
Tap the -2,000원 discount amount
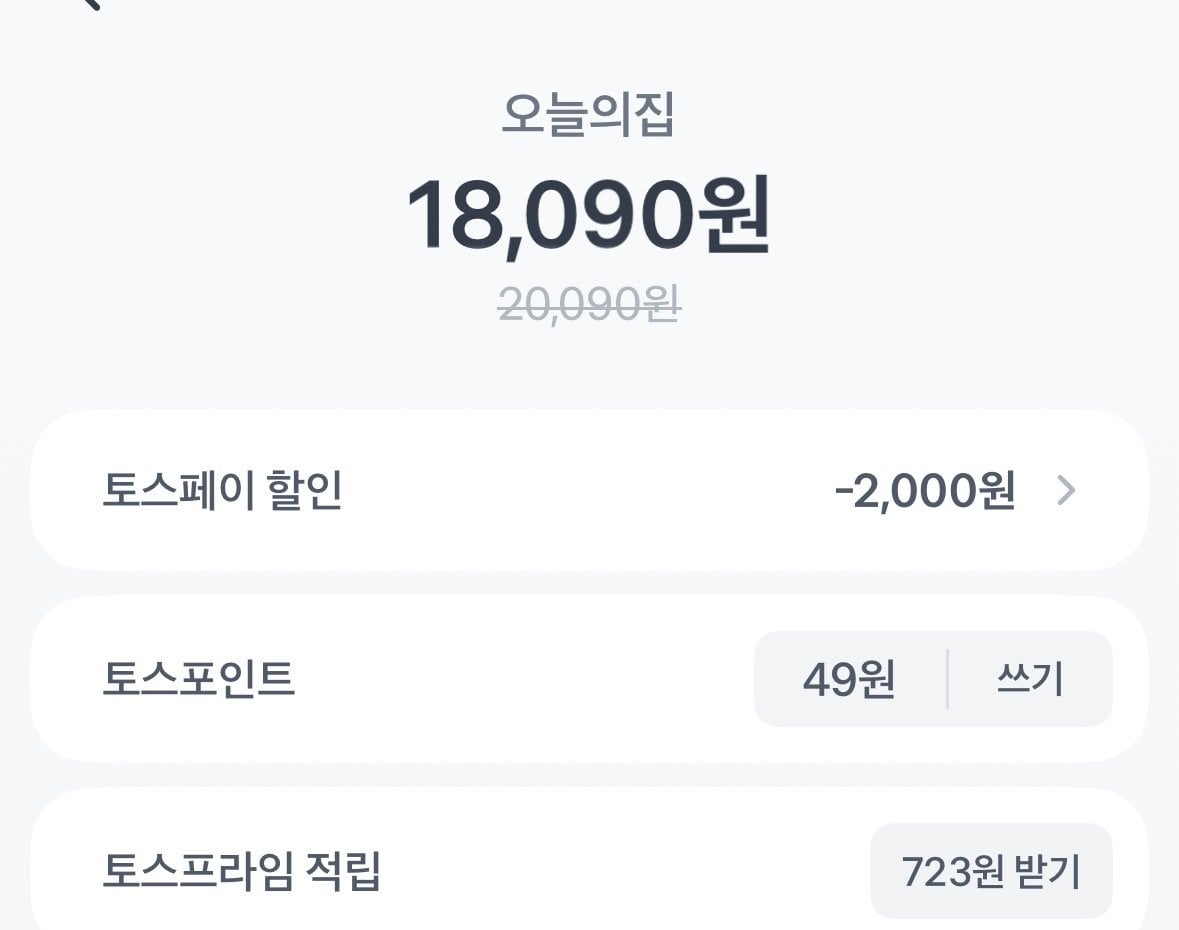925,490
